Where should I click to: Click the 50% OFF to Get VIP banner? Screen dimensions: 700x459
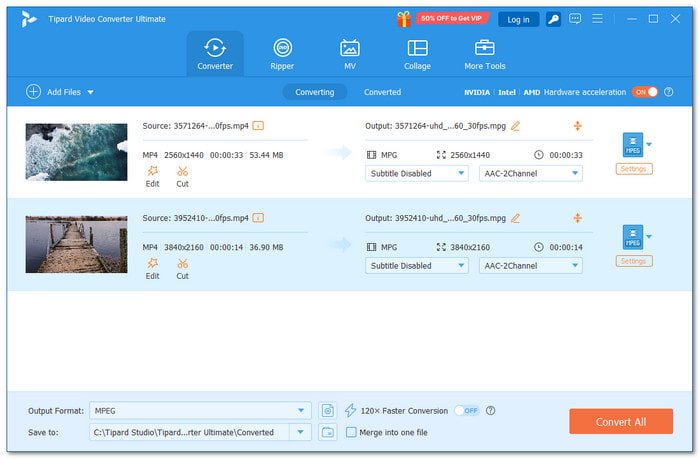click(x=452, y=18)
